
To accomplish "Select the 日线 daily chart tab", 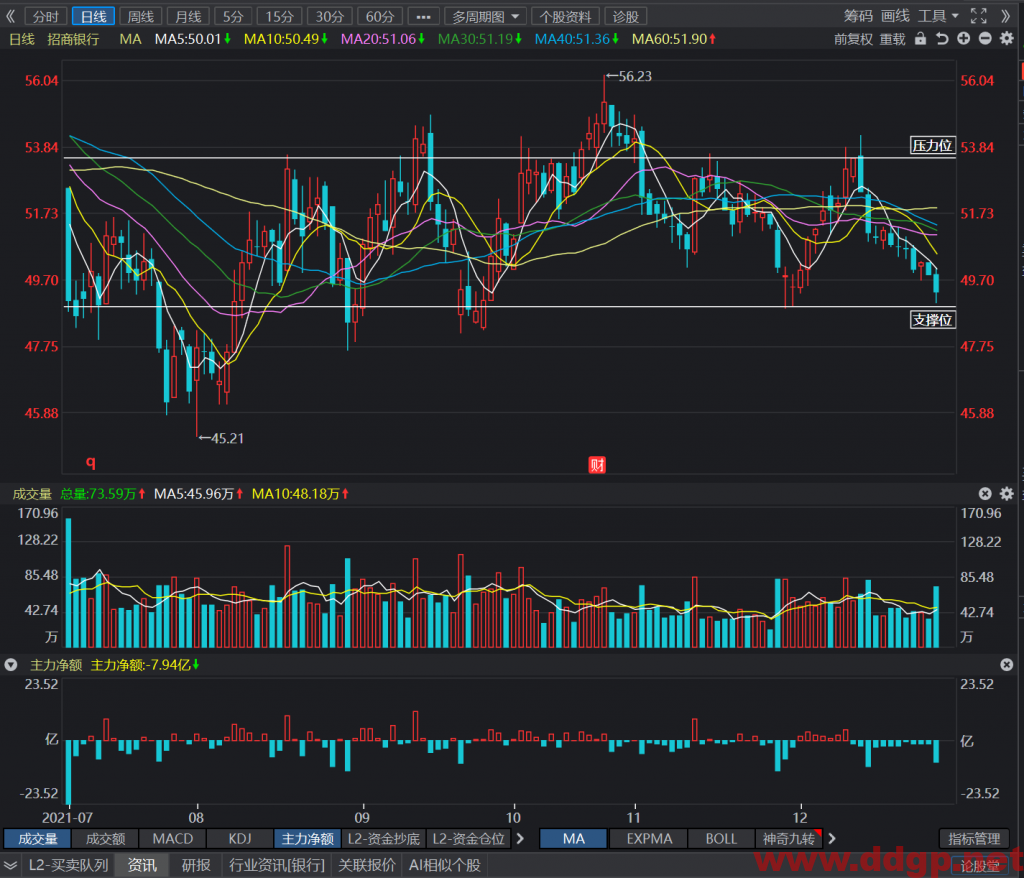I will pyautogui.click(x=93, y=16).
